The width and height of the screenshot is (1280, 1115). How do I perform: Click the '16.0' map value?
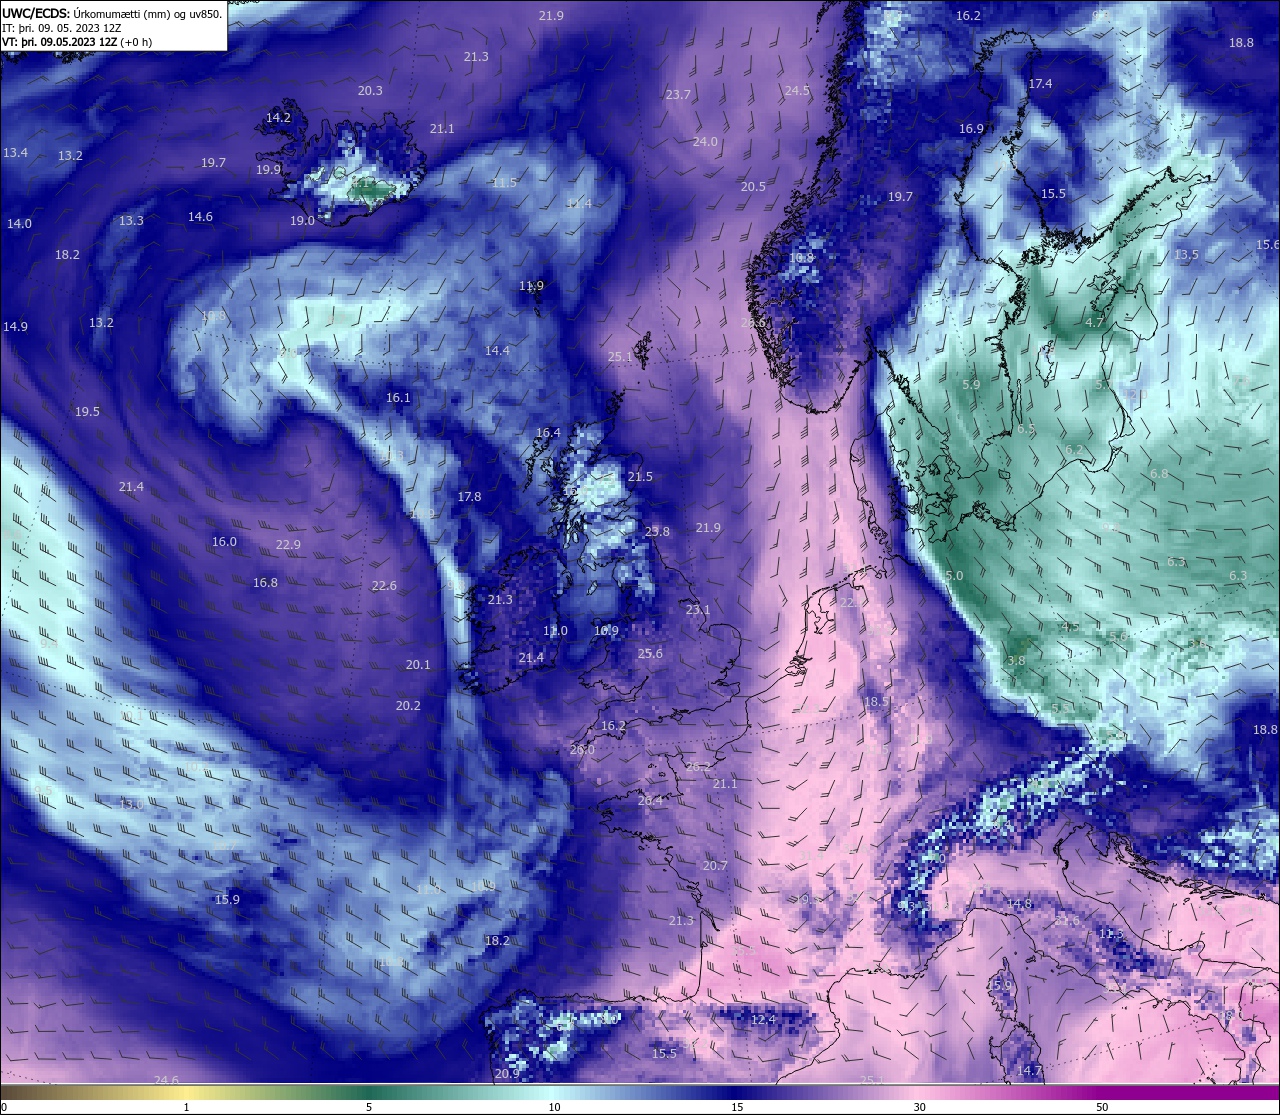(224, 542)
